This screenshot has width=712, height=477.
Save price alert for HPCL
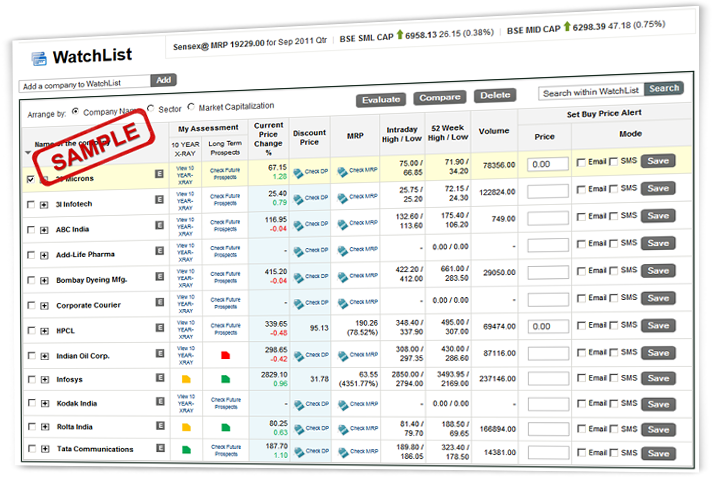[658, 326]
